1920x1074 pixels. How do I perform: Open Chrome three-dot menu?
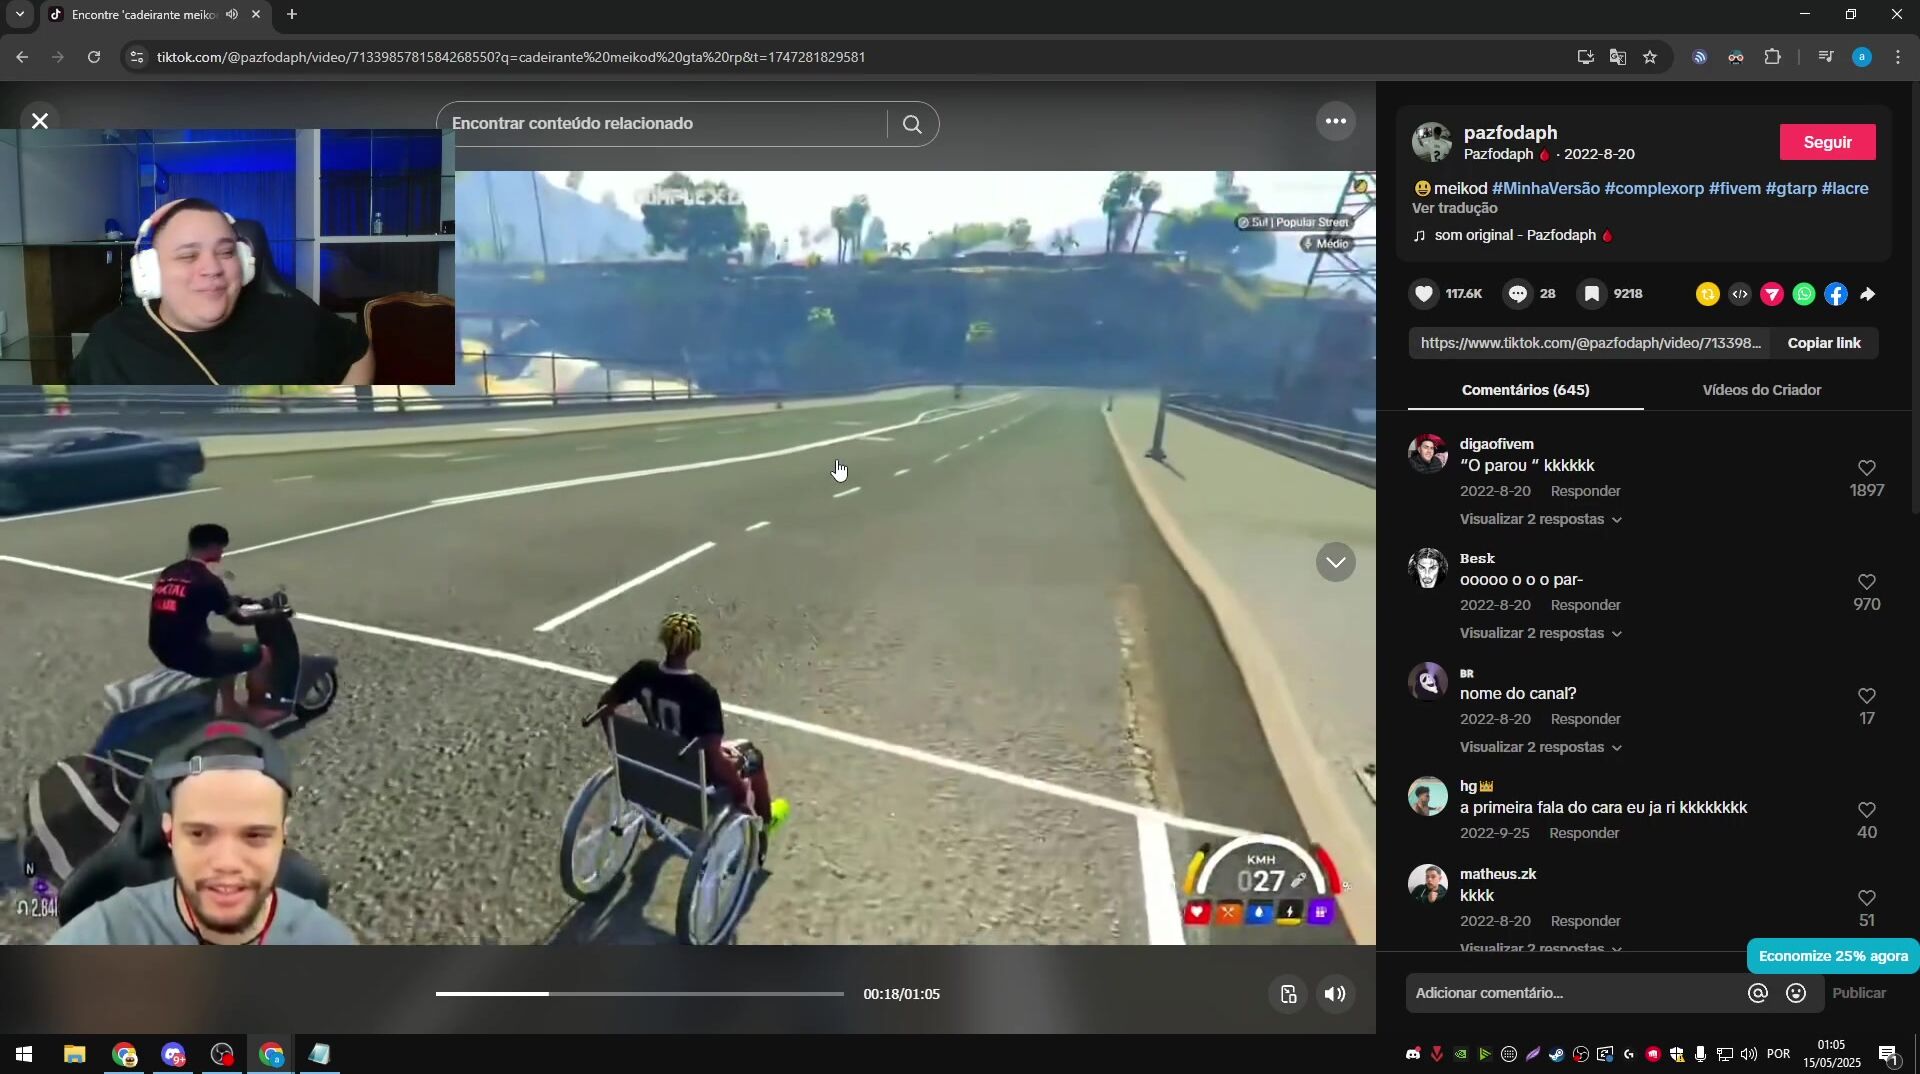1897,57
